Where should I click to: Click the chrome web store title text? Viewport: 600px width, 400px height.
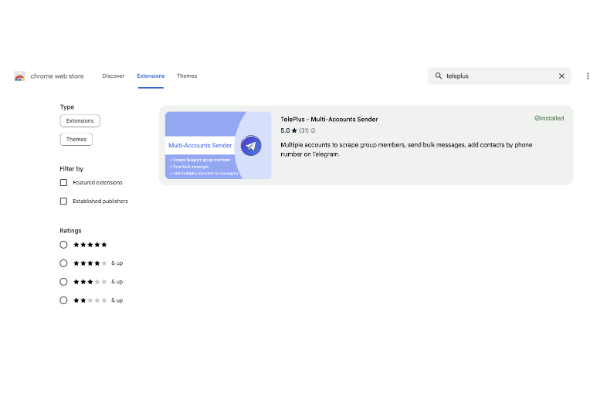point(57,76)
